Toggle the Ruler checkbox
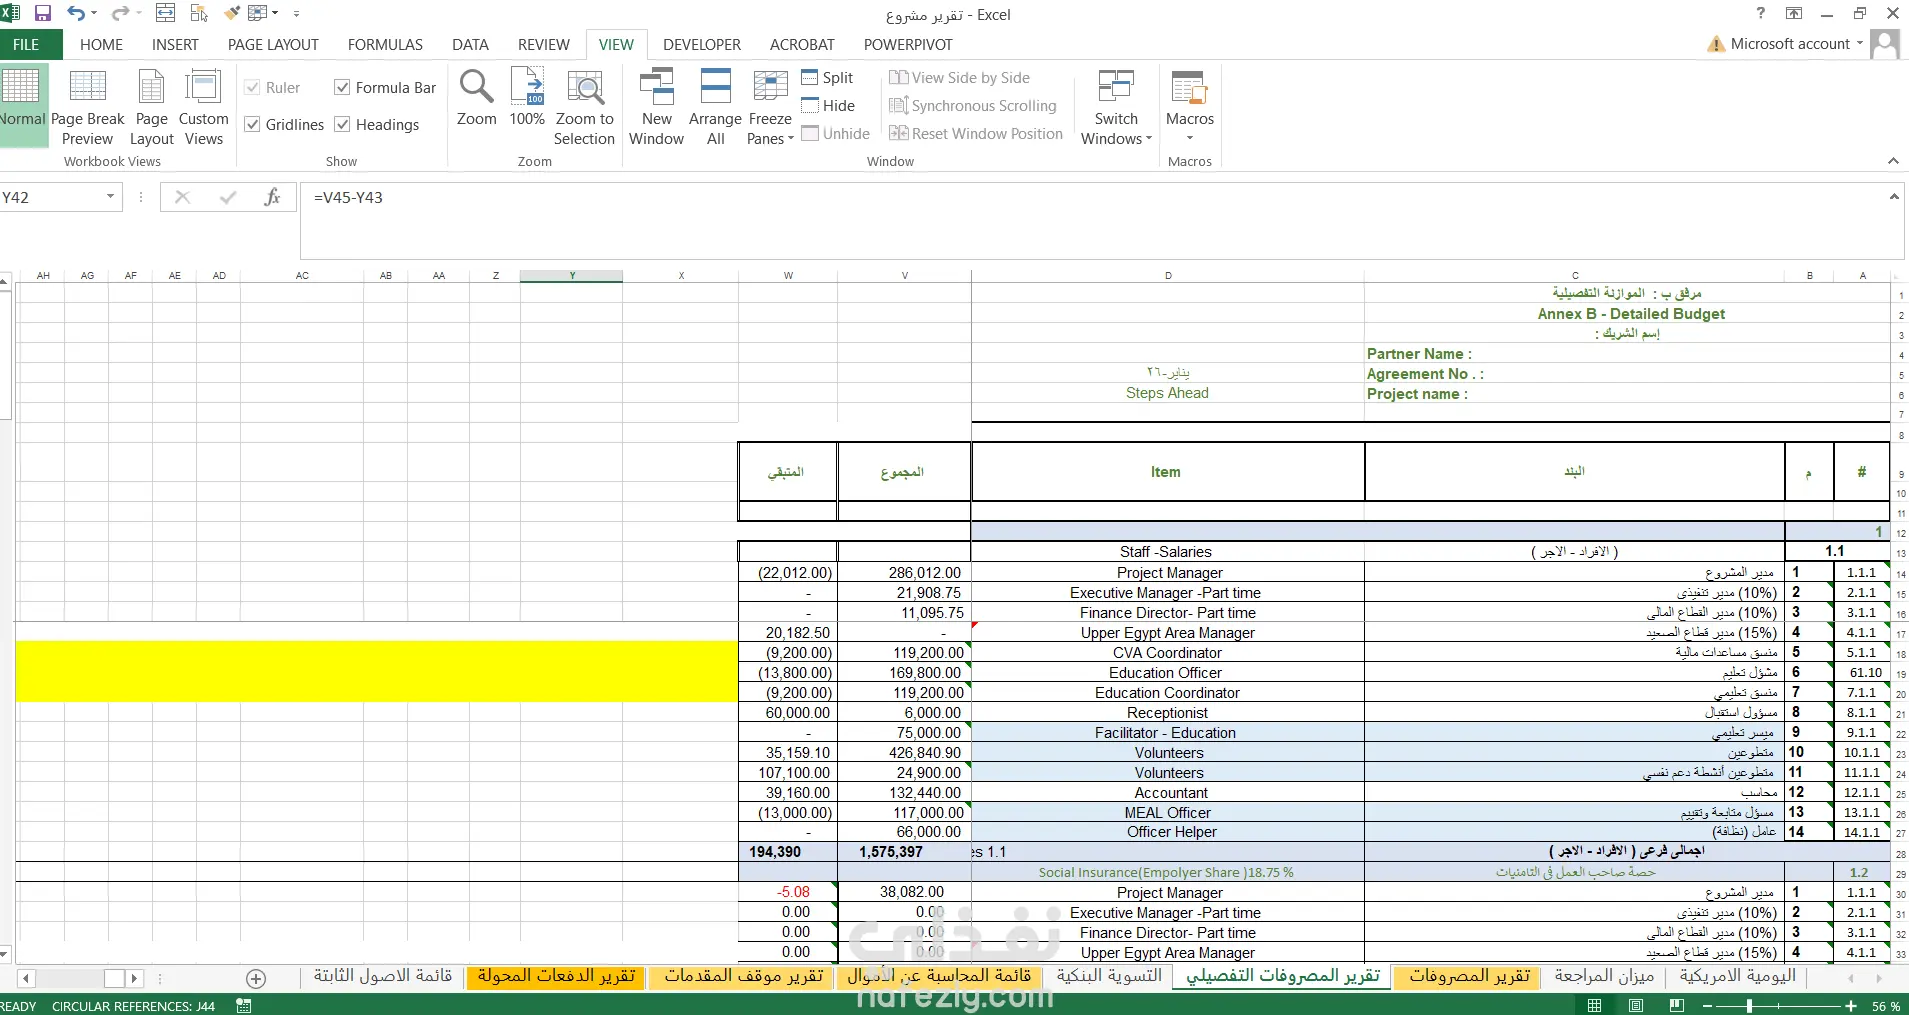This screenshot has width=1909, height=1015. (252, 88)
